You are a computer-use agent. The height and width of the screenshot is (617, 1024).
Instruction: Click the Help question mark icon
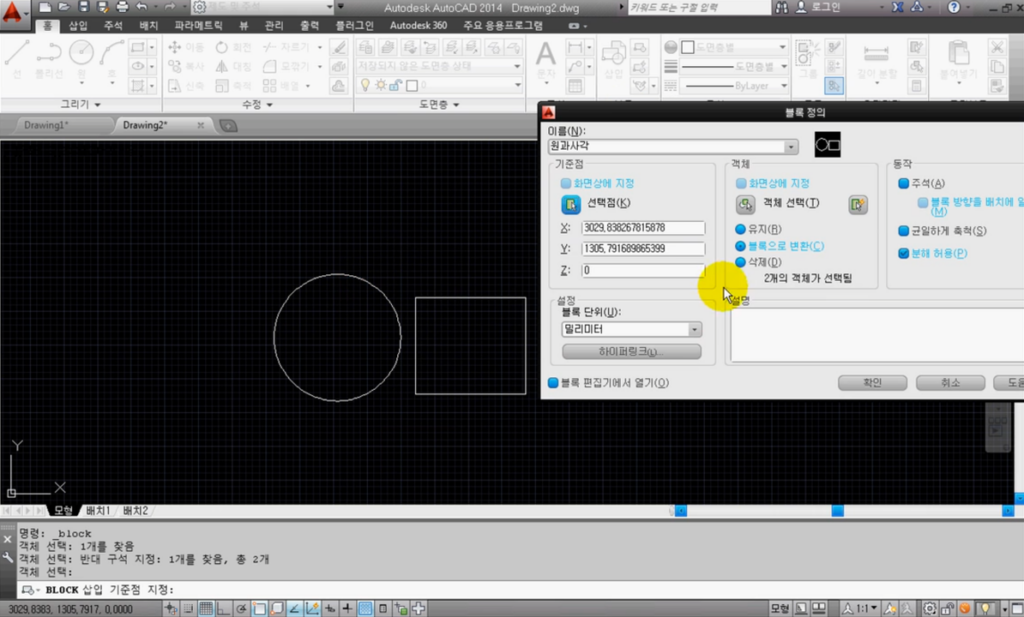pyautogui.click(x=953, y=7)
